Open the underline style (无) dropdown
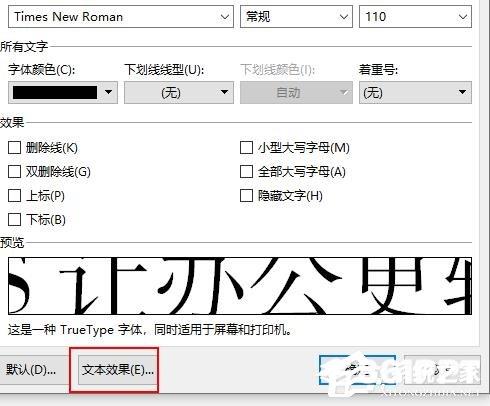Viewport: 490px width, 406px height. pyautogui.click(x=179, y=92)
